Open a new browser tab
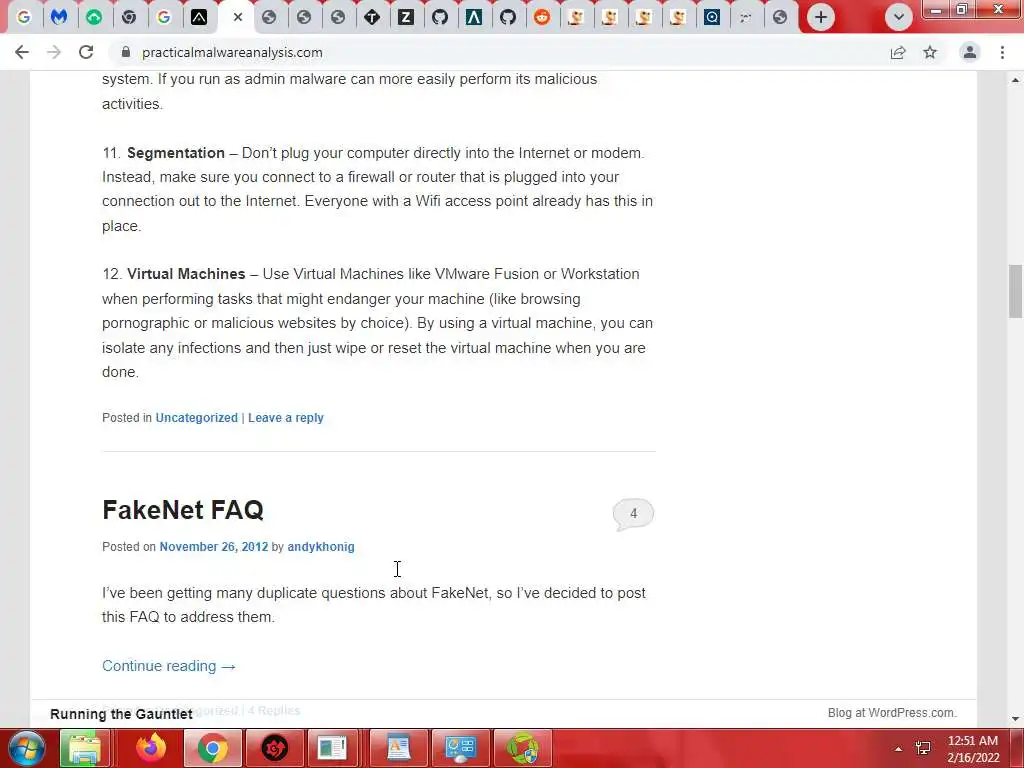 pos(821,17)
